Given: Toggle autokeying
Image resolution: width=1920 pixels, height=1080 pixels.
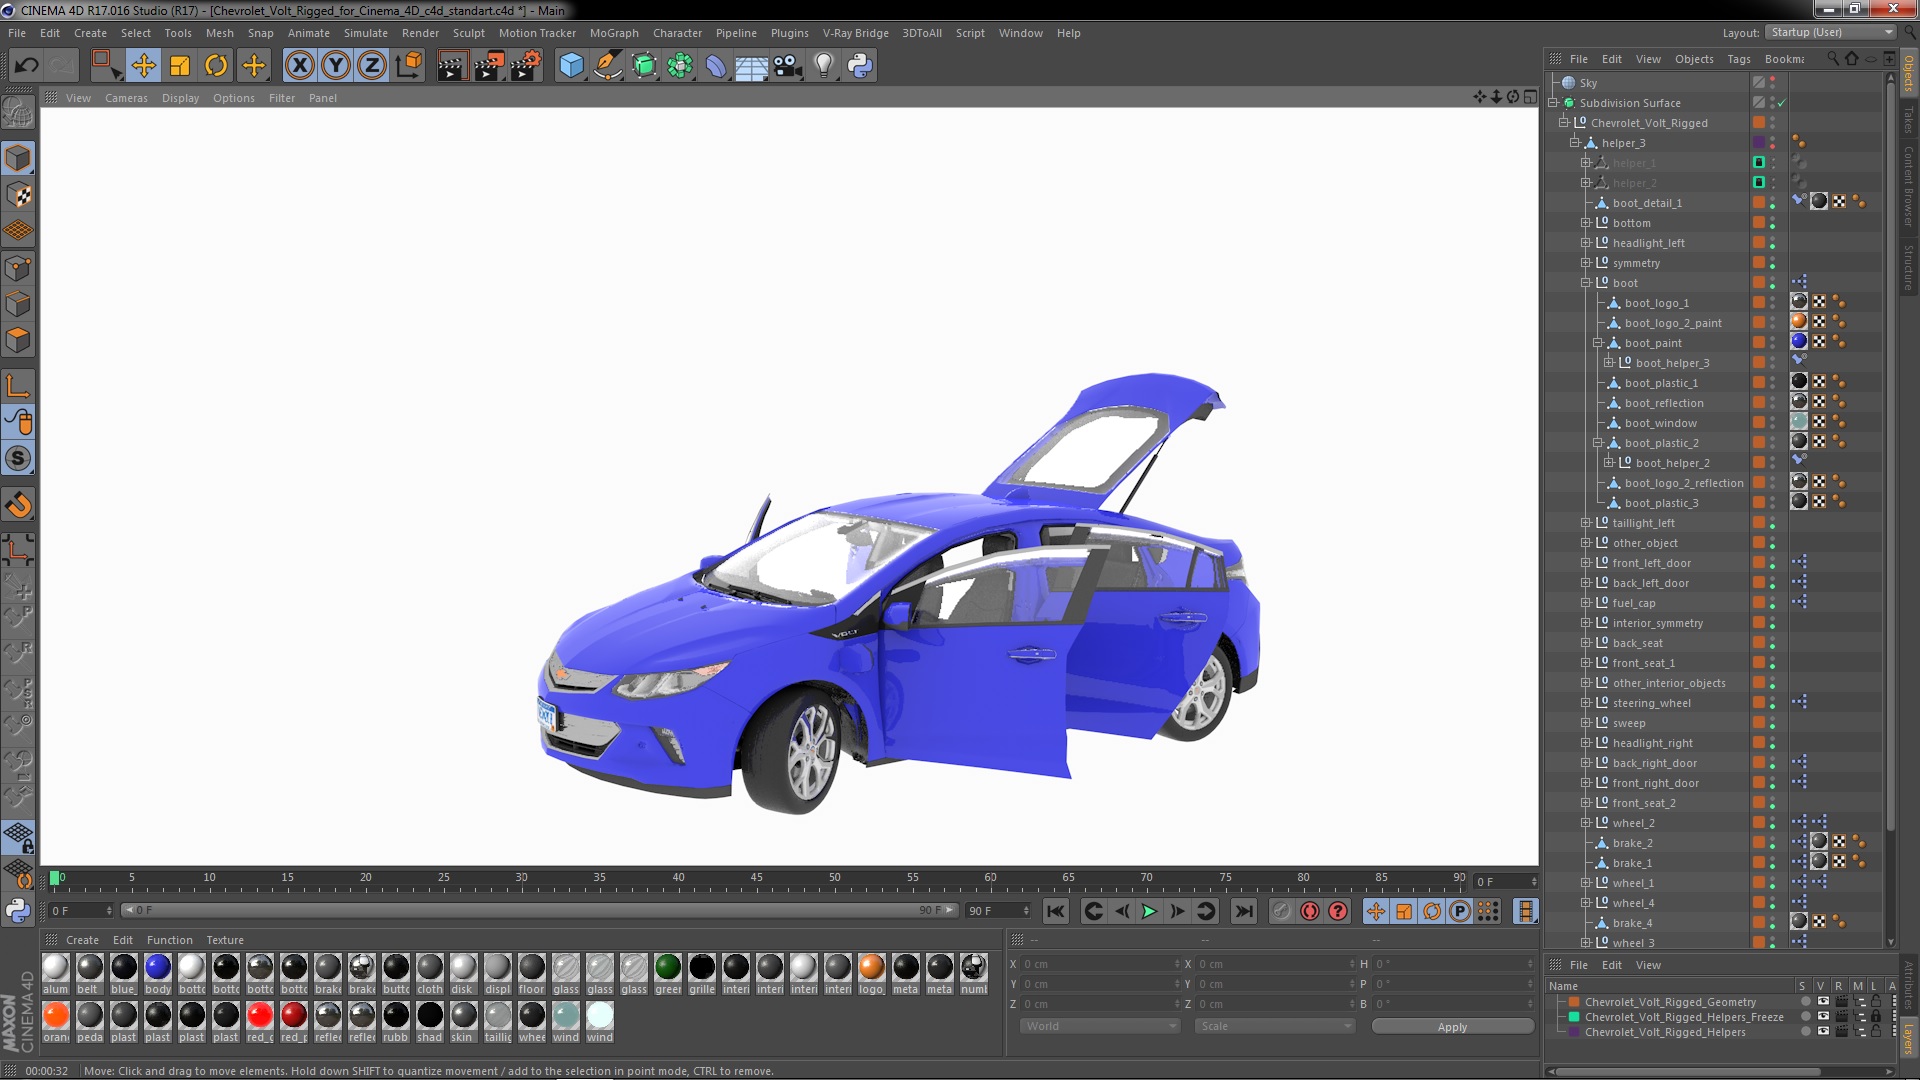Looking at the screenshot, I should point(1309,911).
